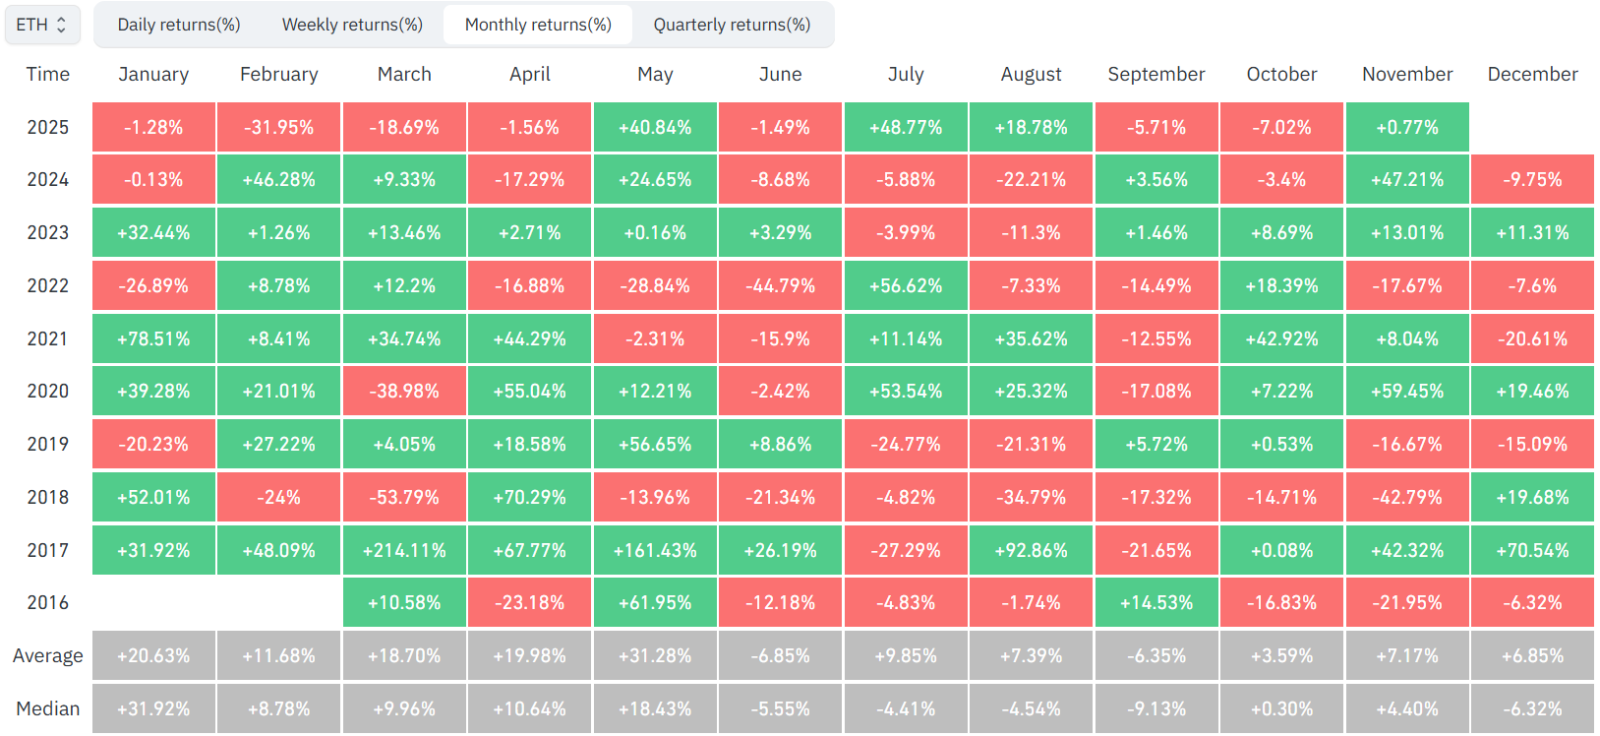Image resolution: width=1600 pixels, height=736 pixels.
Task: Select the 2016 row label
Action: click(48, 602)
